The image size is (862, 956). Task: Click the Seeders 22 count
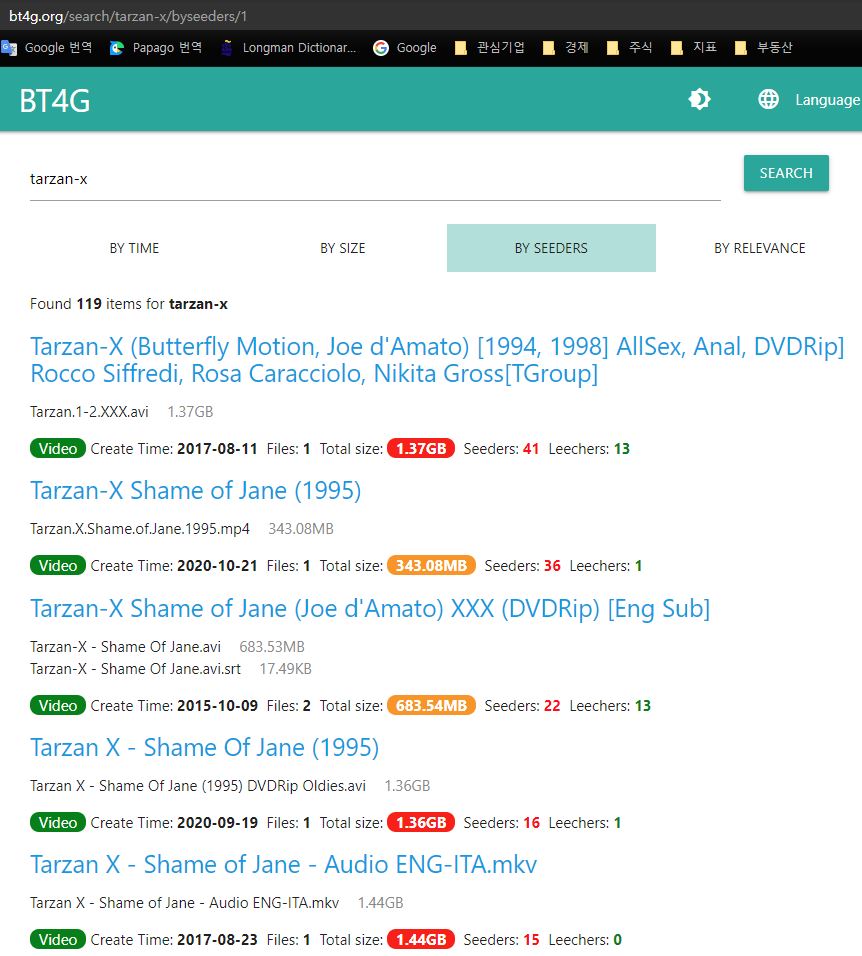552,705
